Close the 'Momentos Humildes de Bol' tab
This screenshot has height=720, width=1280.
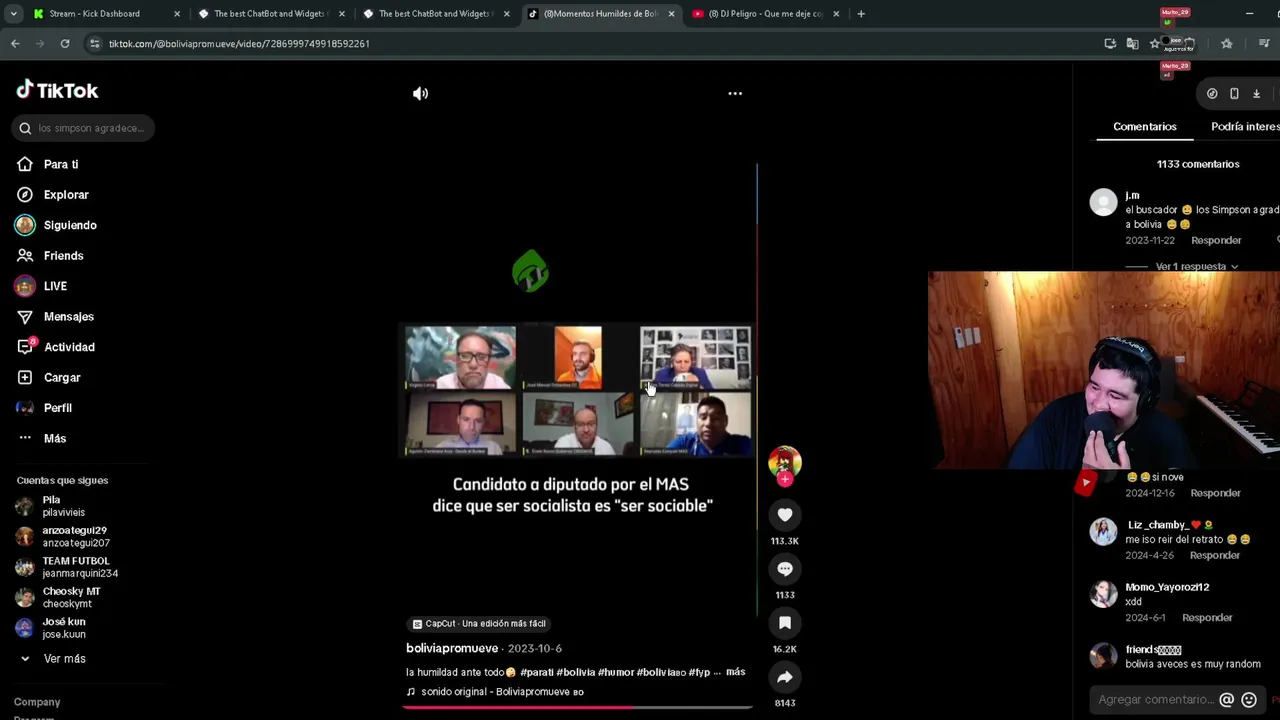[x=671, y=14]
